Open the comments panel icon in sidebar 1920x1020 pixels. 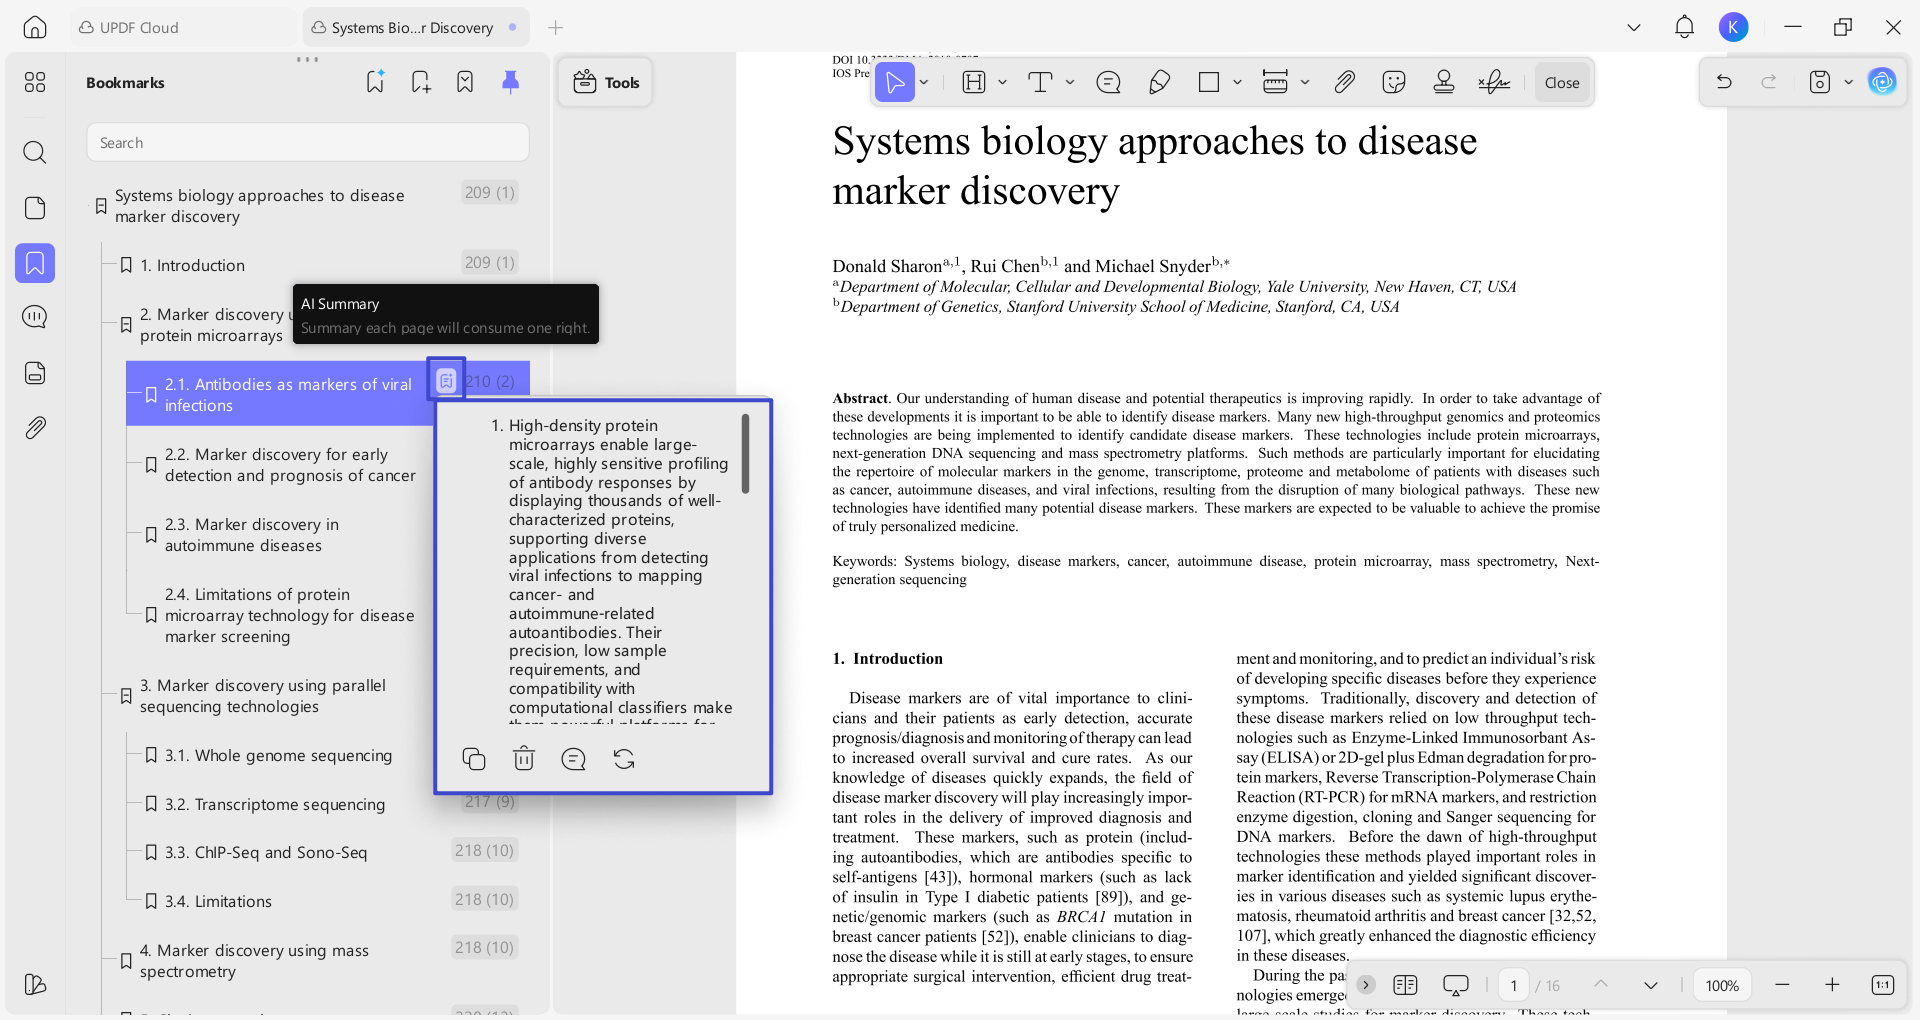tap(35, 317)
